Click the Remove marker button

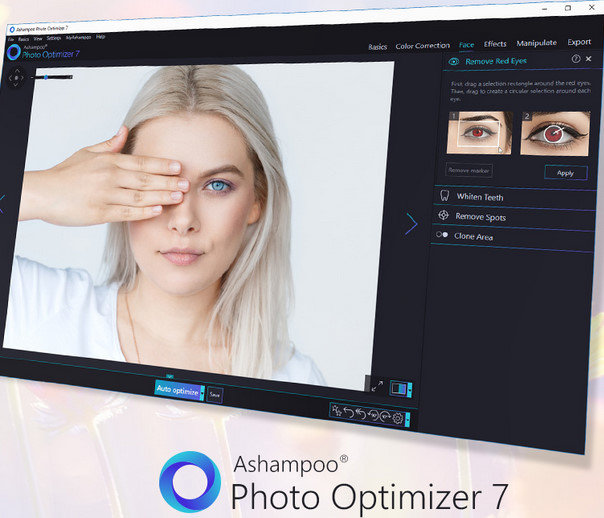[469, 170]
